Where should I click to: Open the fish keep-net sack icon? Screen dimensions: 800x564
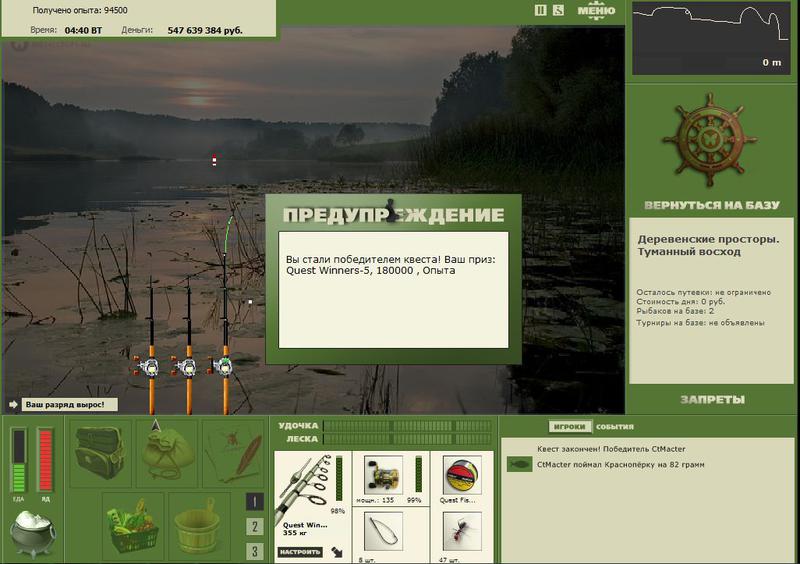(167, 453)
